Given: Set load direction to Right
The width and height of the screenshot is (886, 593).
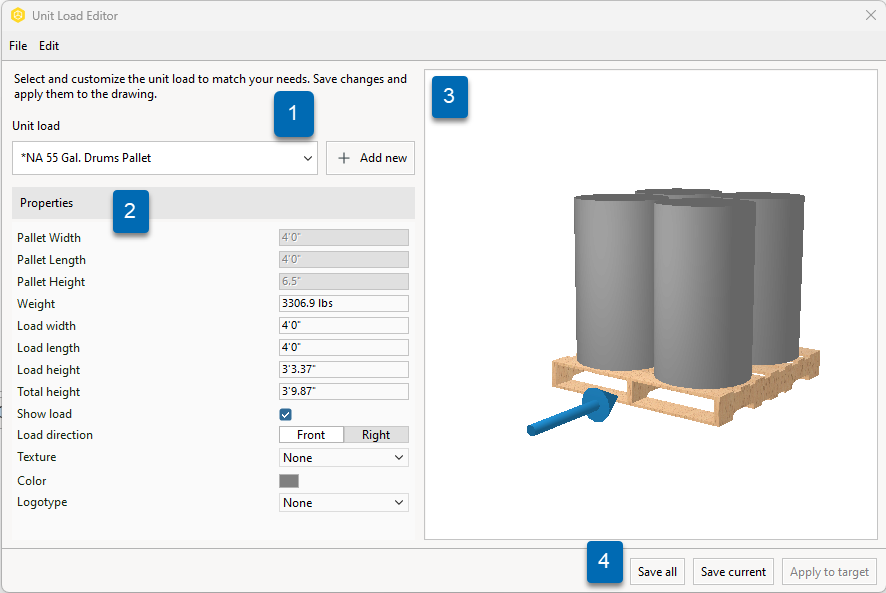Looking at the screenshot, I should [376, 435].
